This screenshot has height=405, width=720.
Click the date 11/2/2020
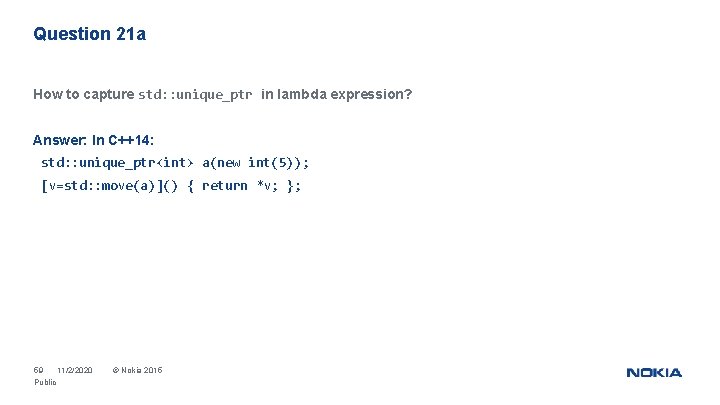75,371
